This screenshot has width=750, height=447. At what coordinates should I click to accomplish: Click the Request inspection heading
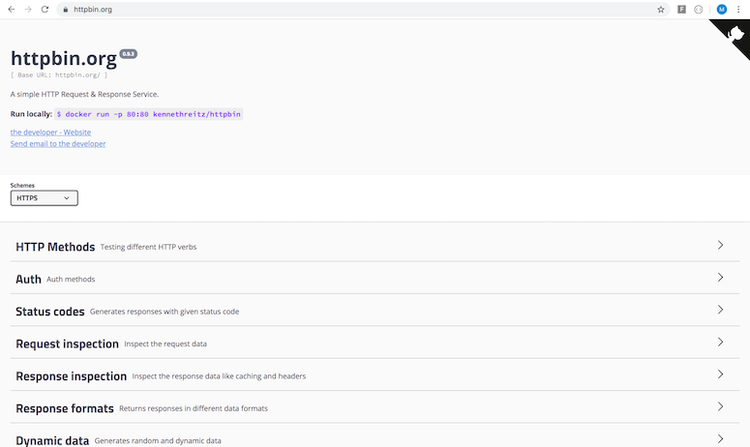pyautogui.click(x=67, y=344)
